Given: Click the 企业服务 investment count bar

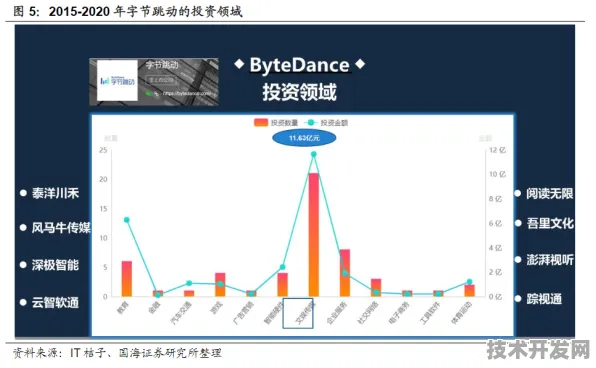Looking at the screenshot, I should click(x=345, y=273).
